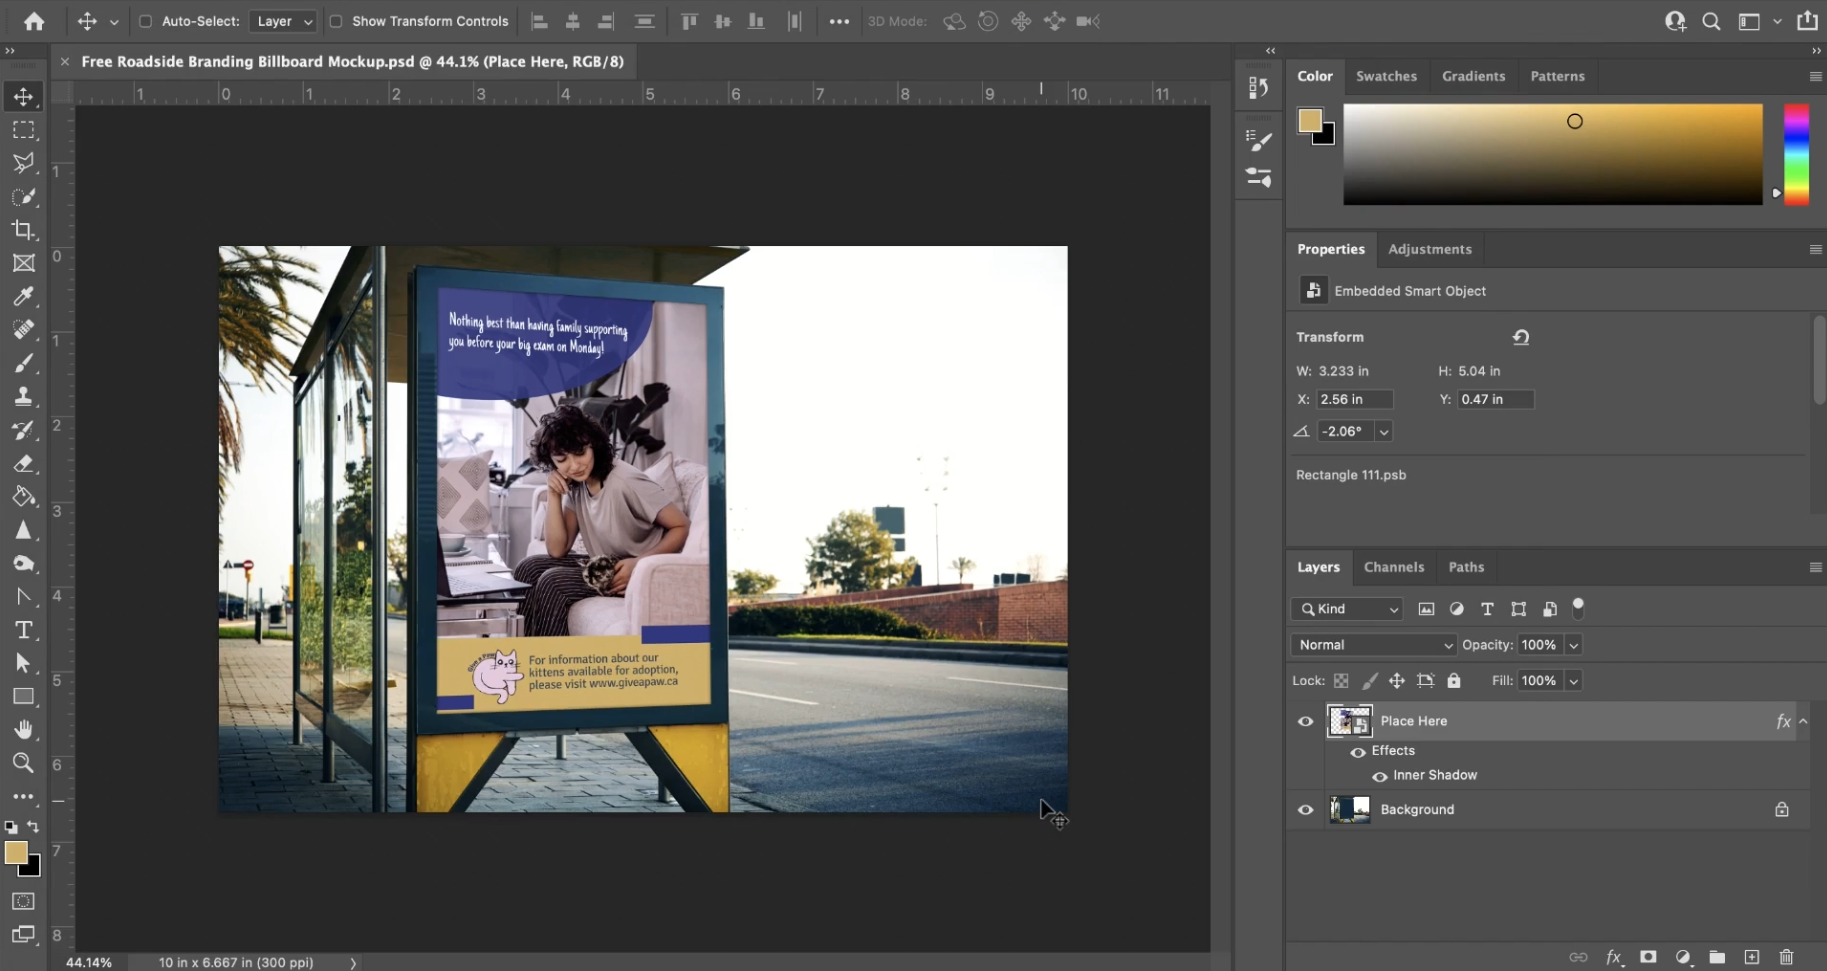Open the Opacity slider dropdown
The height and width of the screenshot is (971, 1827).
click(x=1573, y=645)
